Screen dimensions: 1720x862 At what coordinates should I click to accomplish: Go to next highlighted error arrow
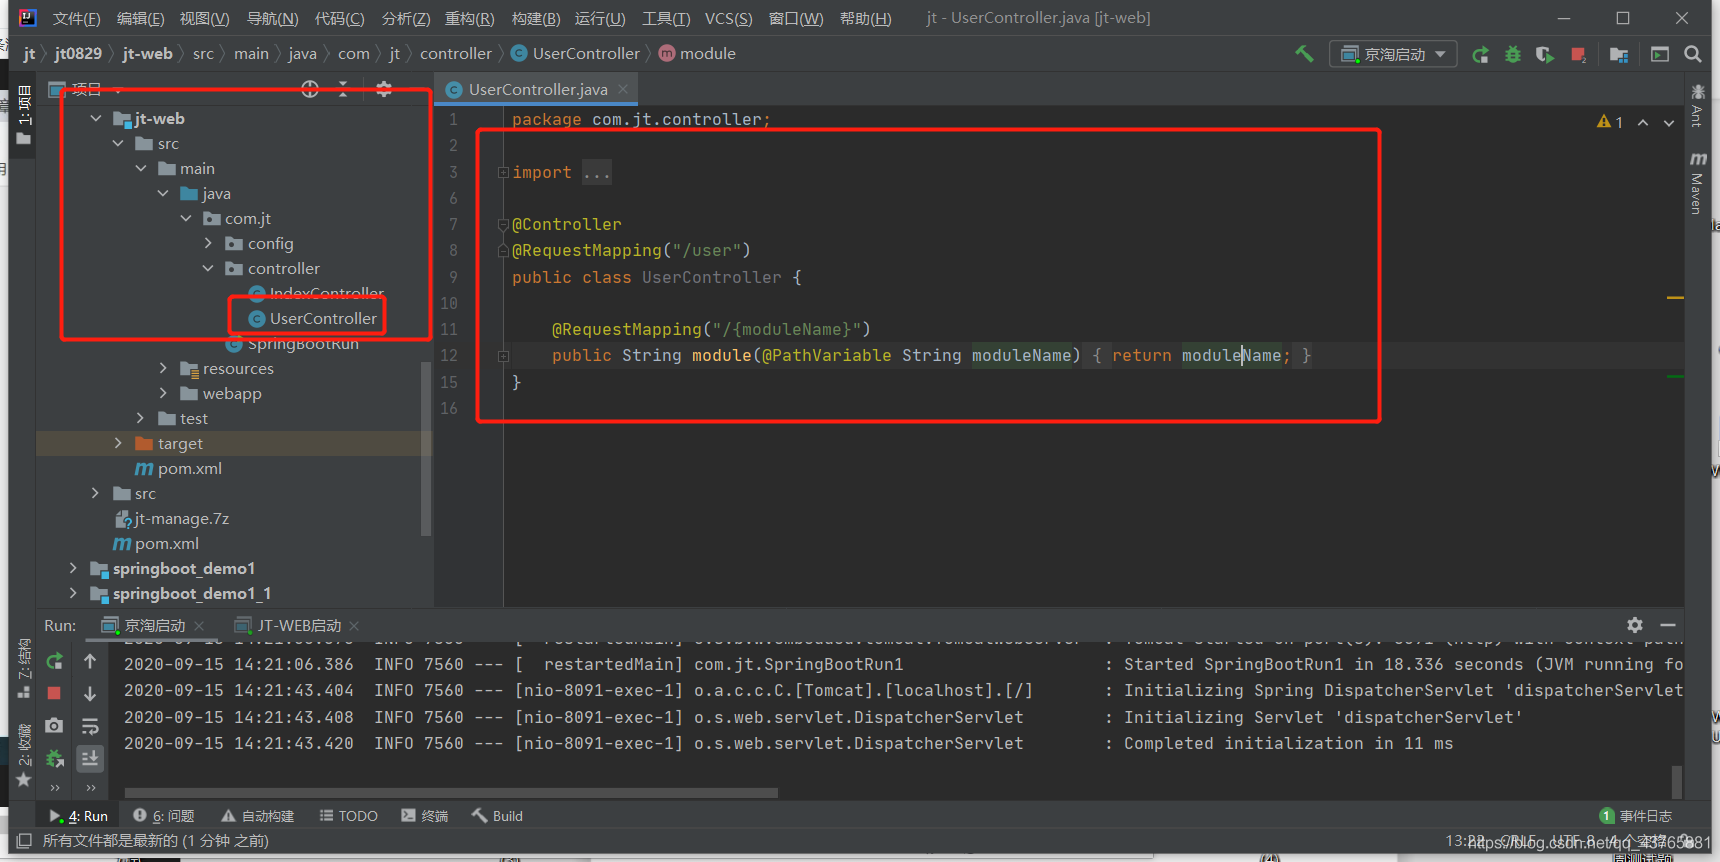(1669, 122)
